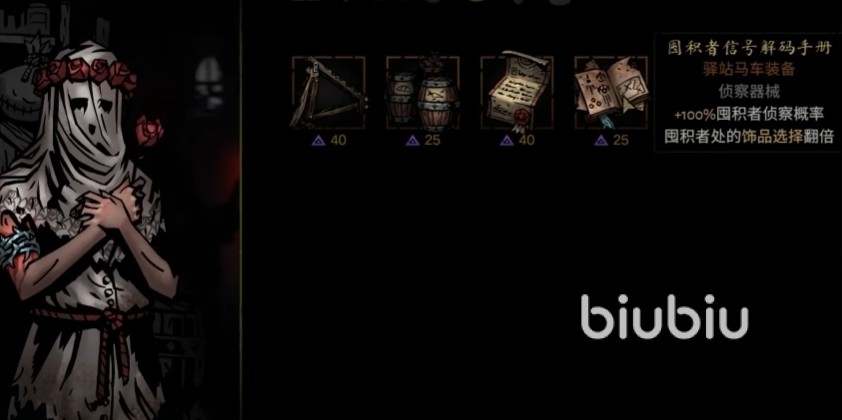The image size is (842, 420).
Task: Click the gray 侦察器械 category label
Action: tap(749, 92)
